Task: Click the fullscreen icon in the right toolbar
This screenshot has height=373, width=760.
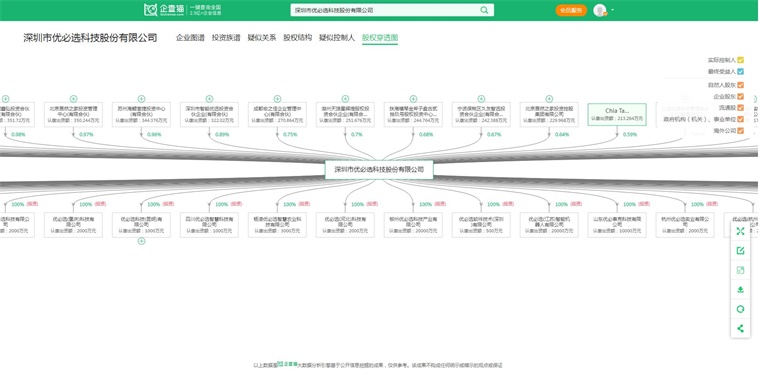Action: (740, 232)
